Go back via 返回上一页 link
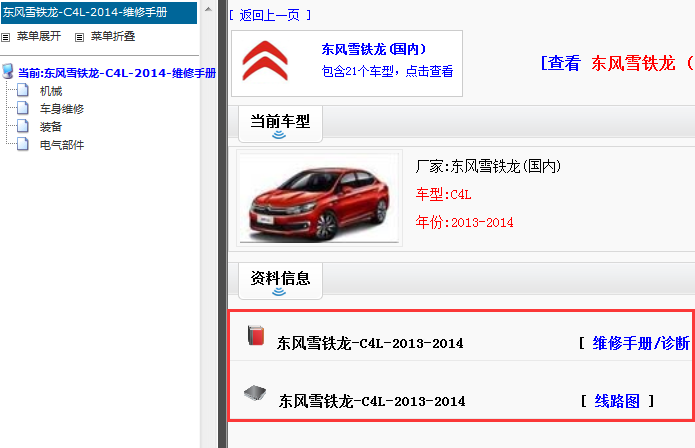Image resolution: width=695 pixels, height=448 pixels. coord(270,16)
